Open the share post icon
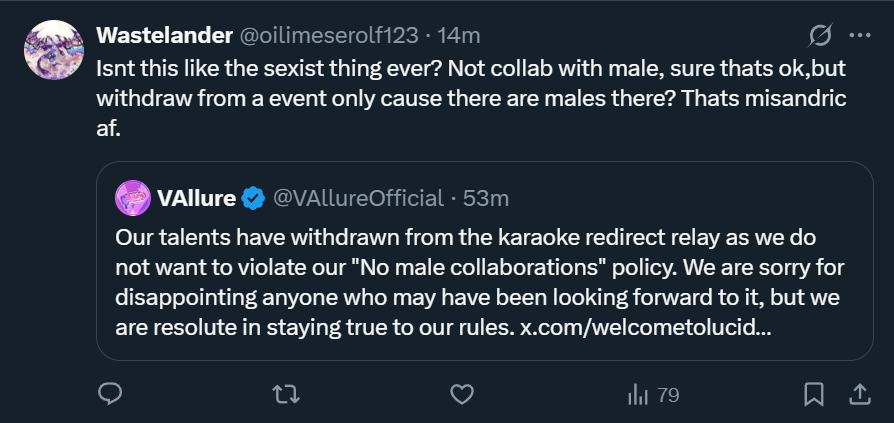The width and height of the screenshot is (894, 423). point(859,394)
